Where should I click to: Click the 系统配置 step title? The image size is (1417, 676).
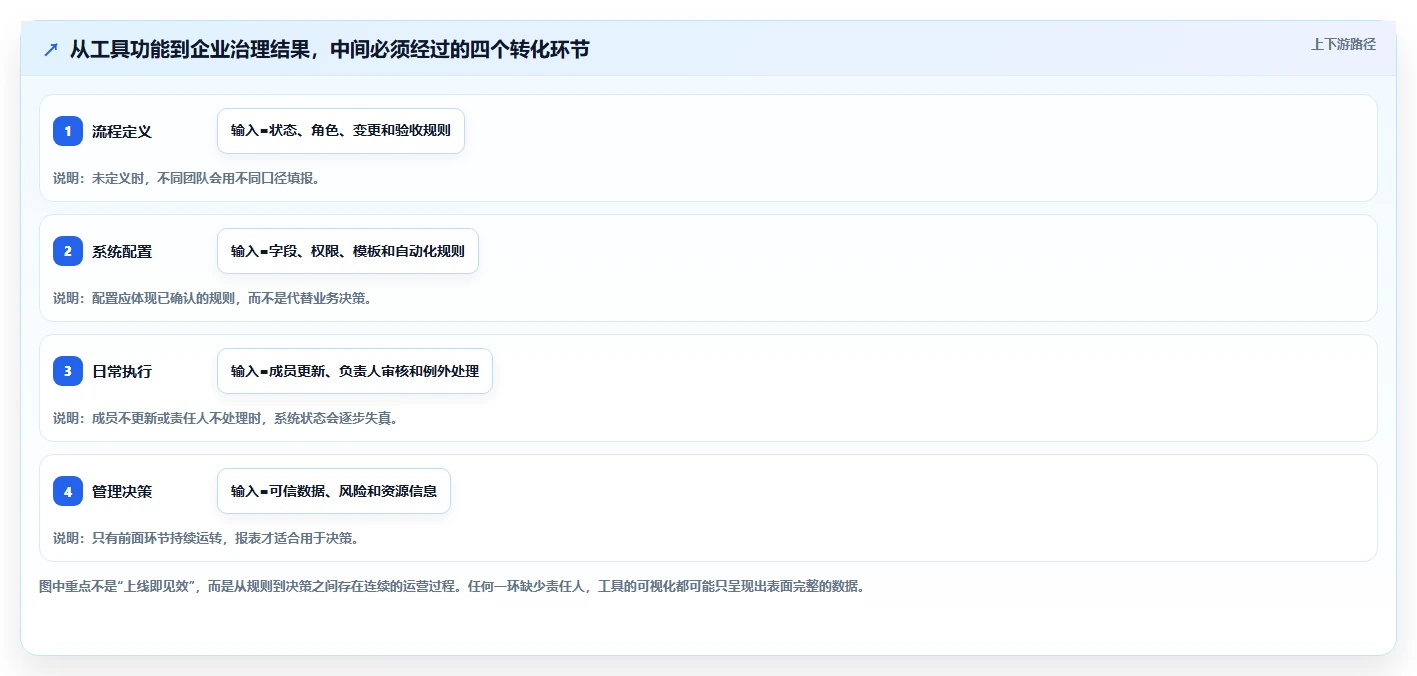tap(122, 251)
